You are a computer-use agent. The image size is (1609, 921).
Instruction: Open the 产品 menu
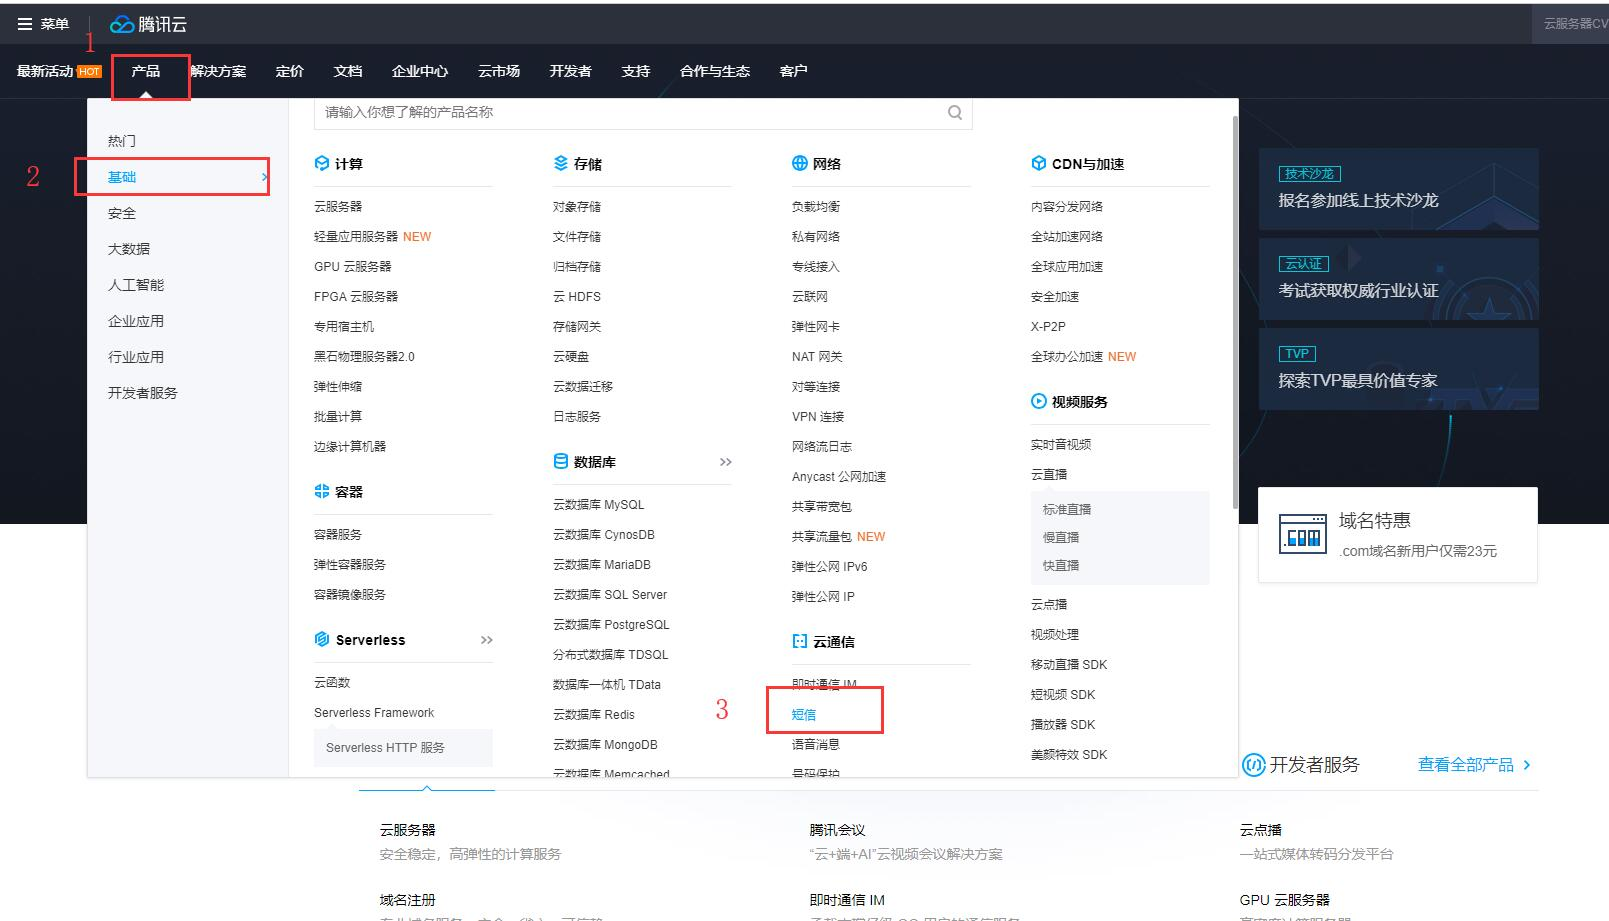[146, 71]
